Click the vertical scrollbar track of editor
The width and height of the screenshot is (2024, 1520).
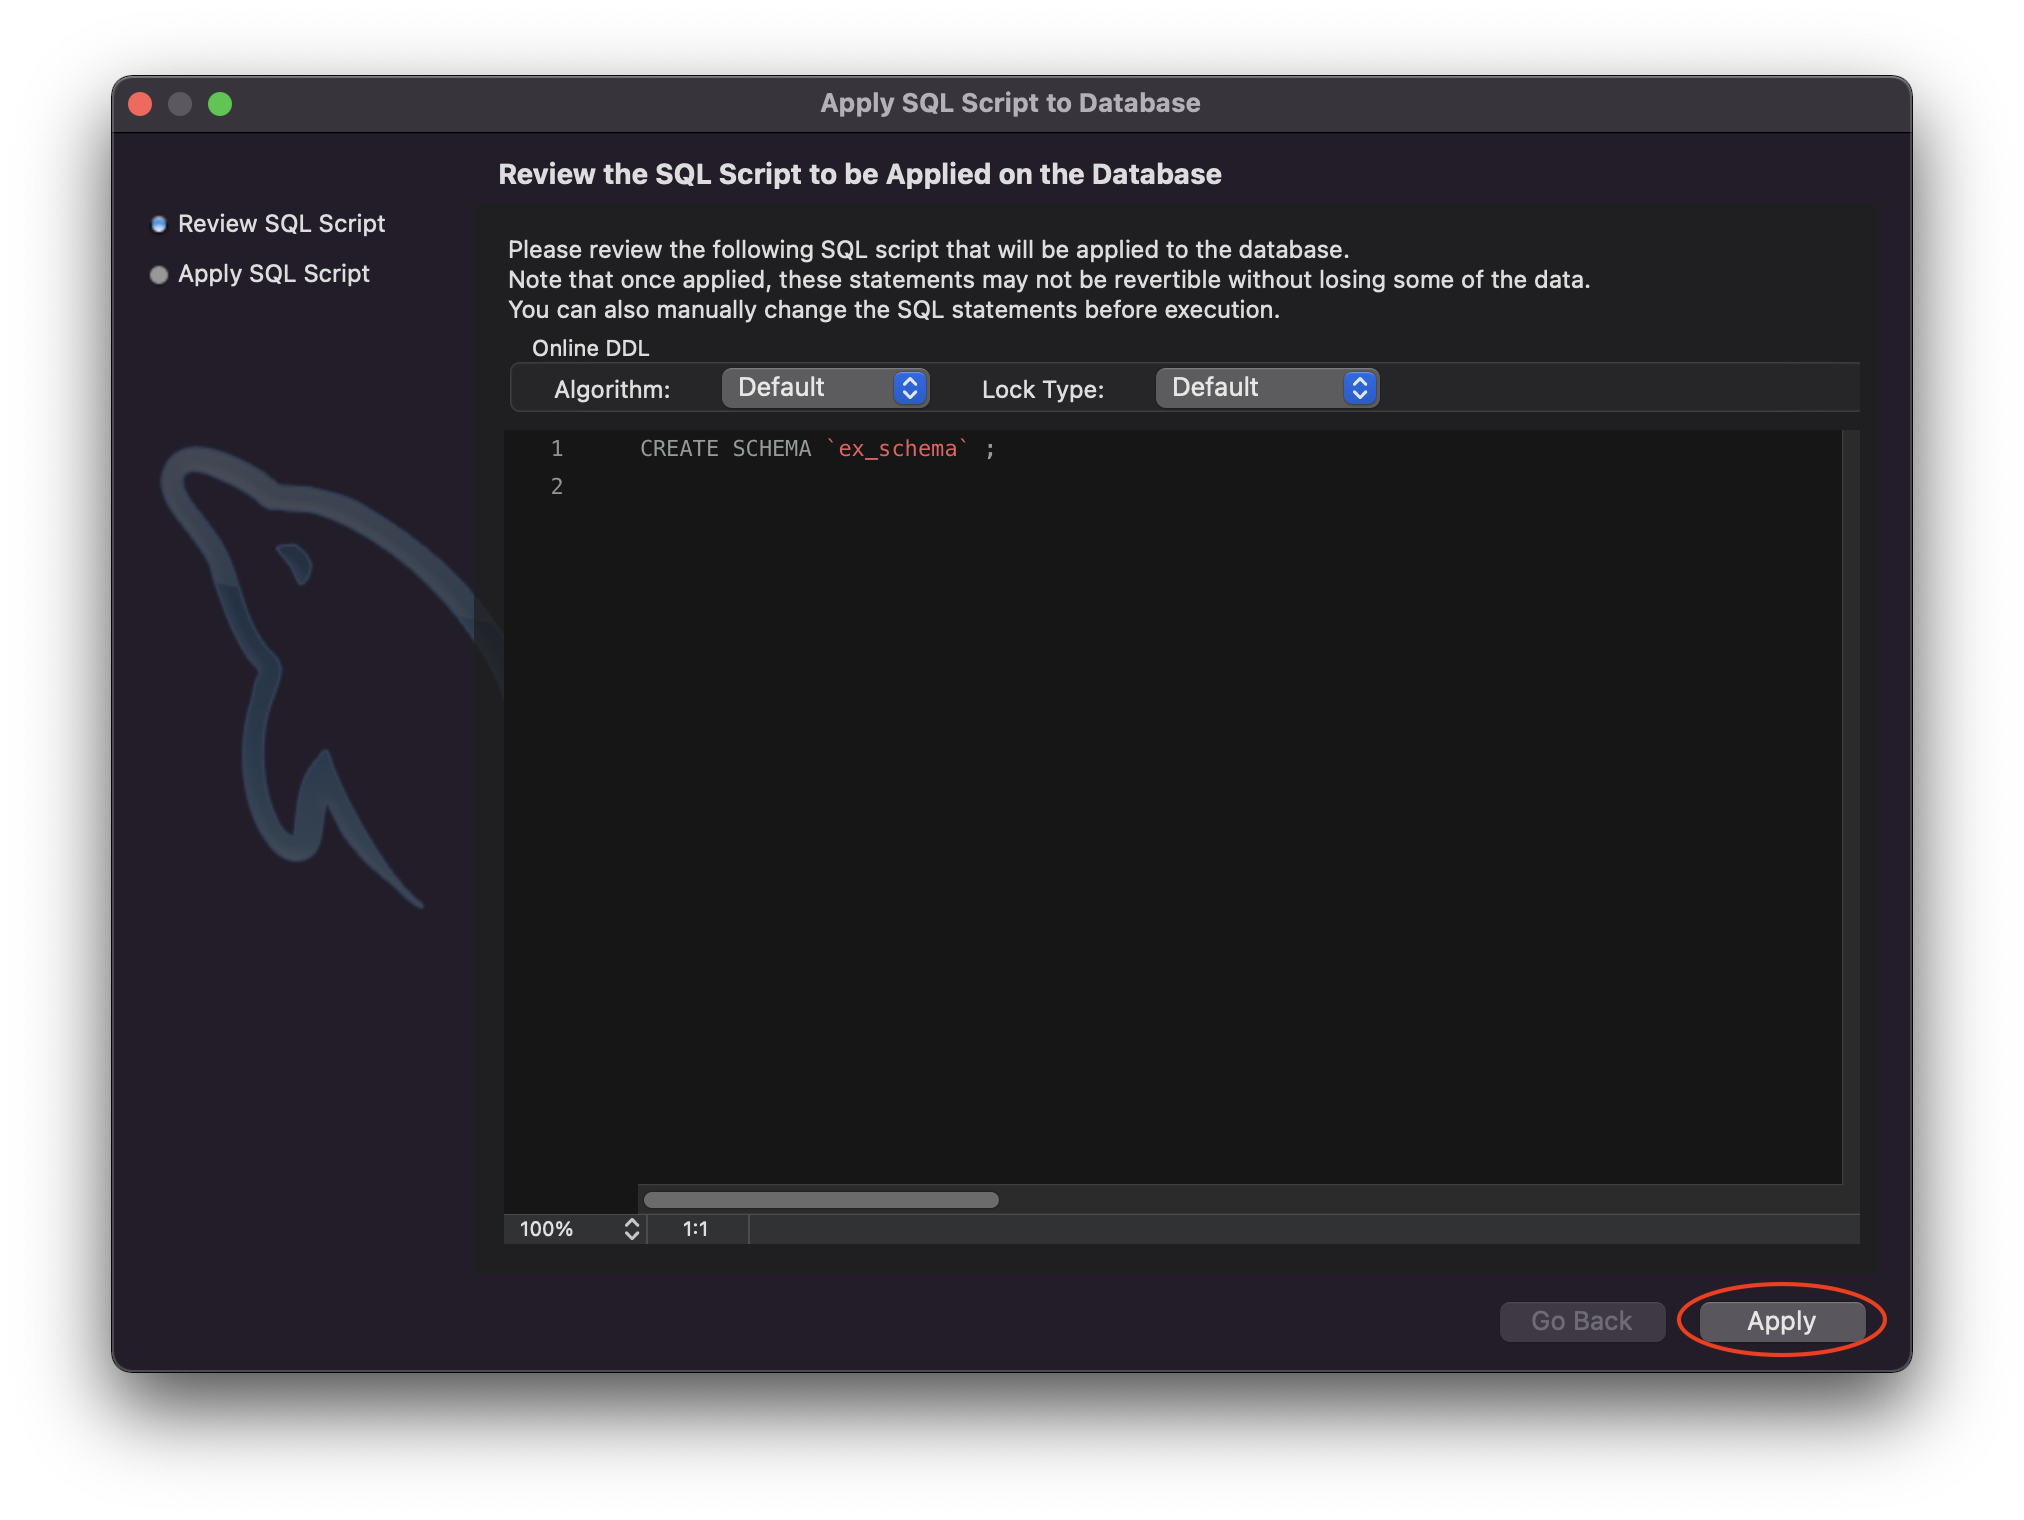pos(1850,800)
